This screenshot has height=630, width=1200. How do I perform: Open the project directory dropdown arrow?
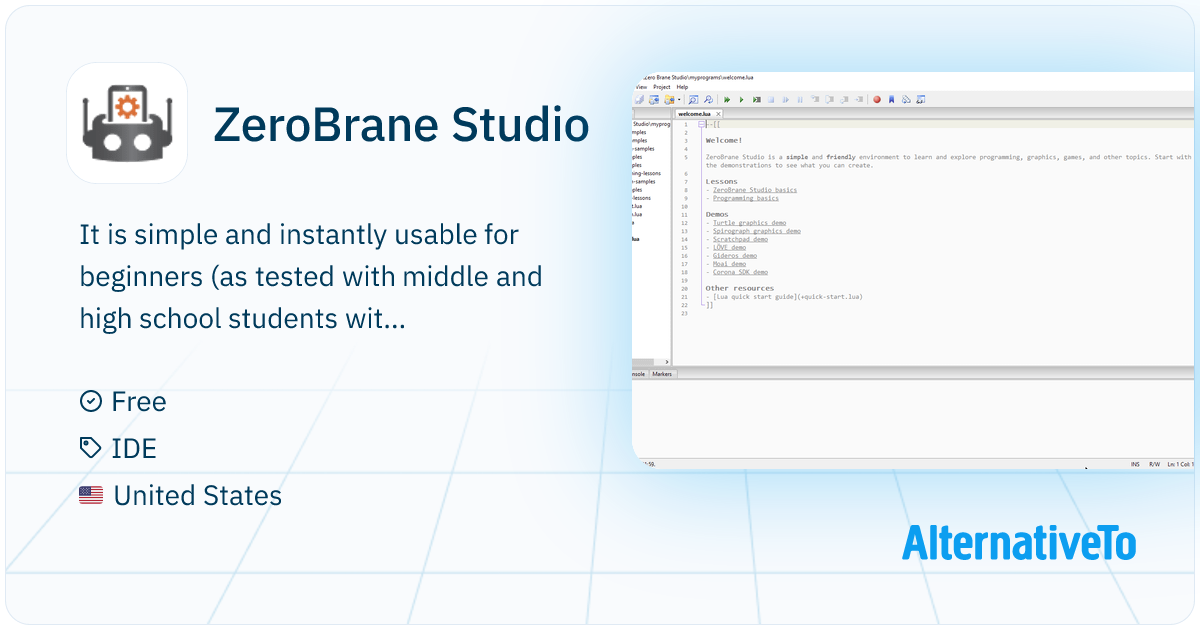(678, 98)
